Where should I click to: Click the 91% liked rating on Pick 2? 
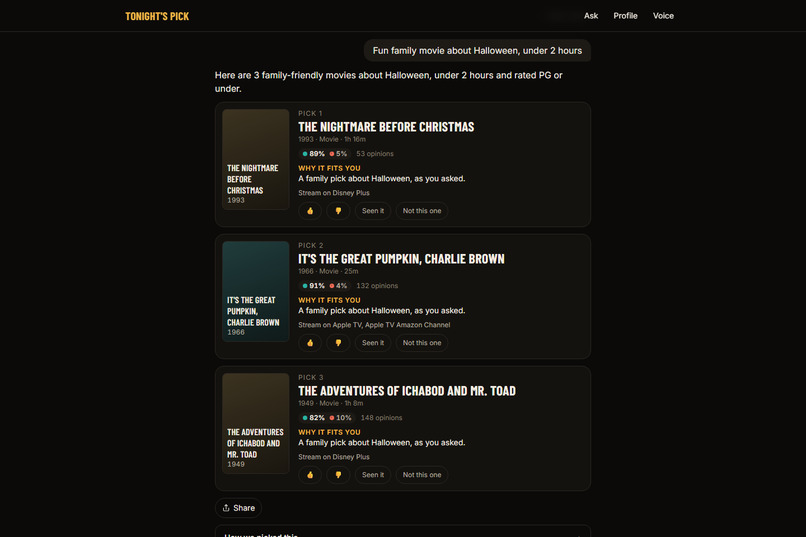pyautogui.click(x=314, y=286)
